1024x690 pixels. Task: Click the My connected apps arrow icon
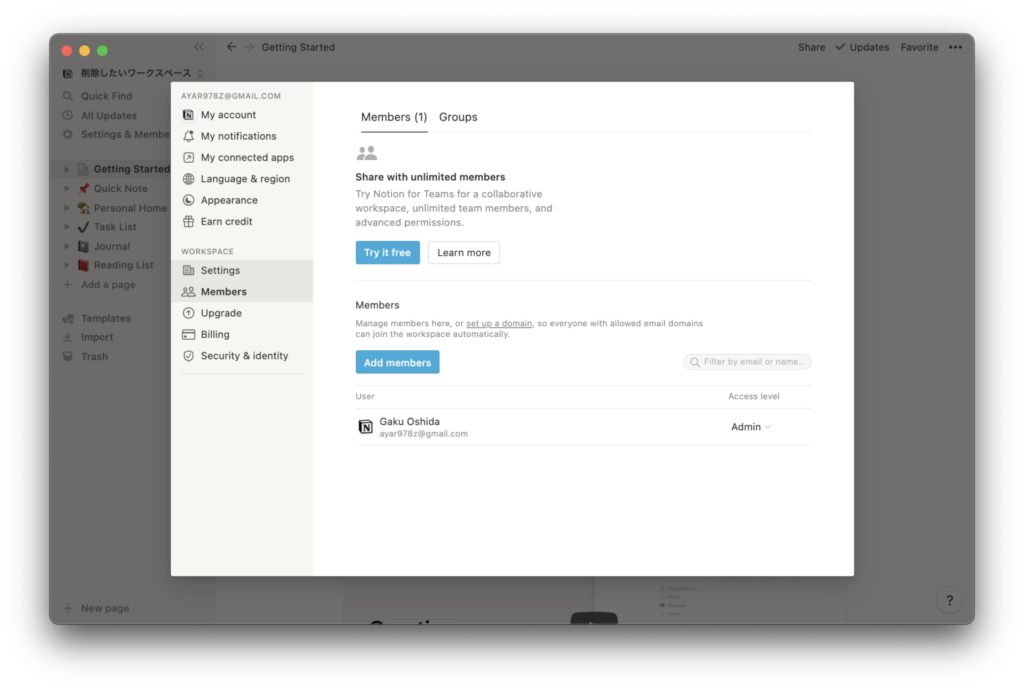tap(188, 157)
